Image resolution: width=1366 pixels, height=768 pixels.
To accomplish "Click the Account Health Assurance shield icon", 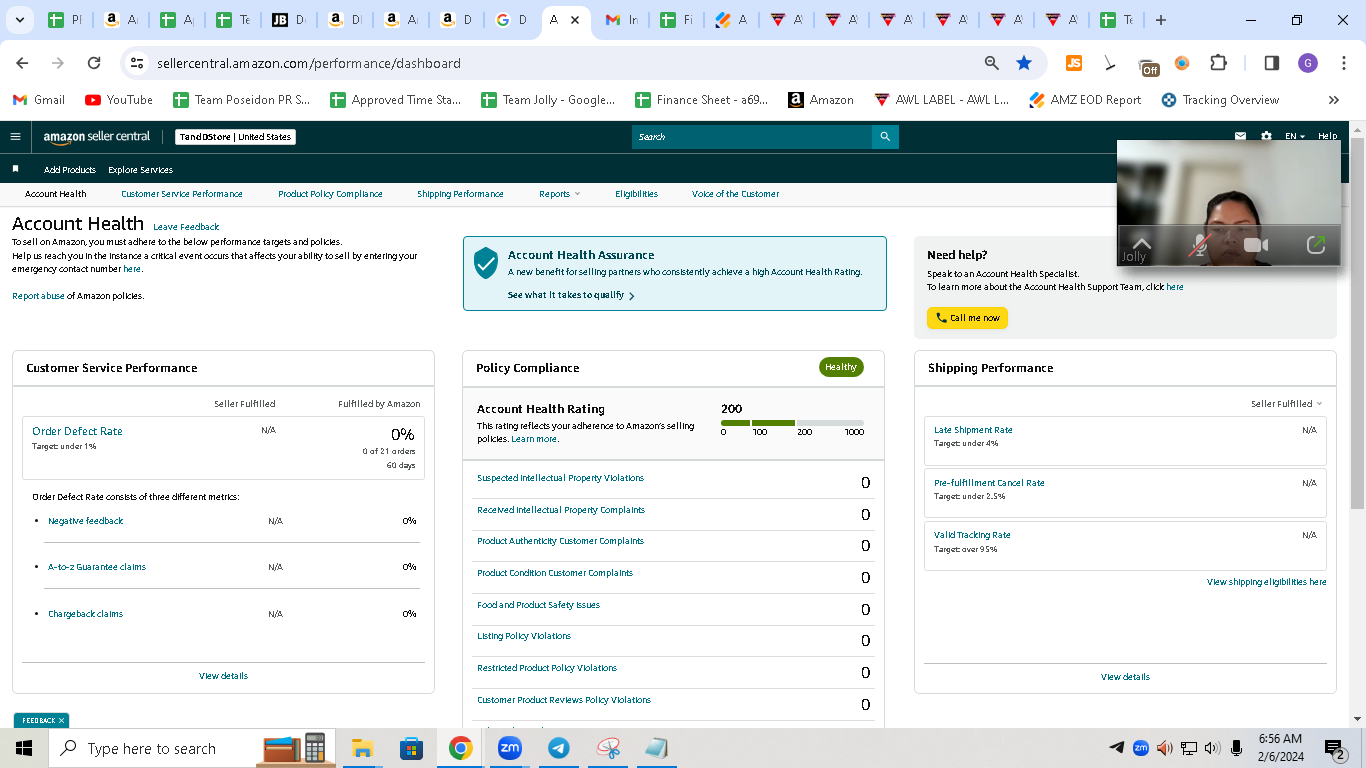I will (486, 263).
